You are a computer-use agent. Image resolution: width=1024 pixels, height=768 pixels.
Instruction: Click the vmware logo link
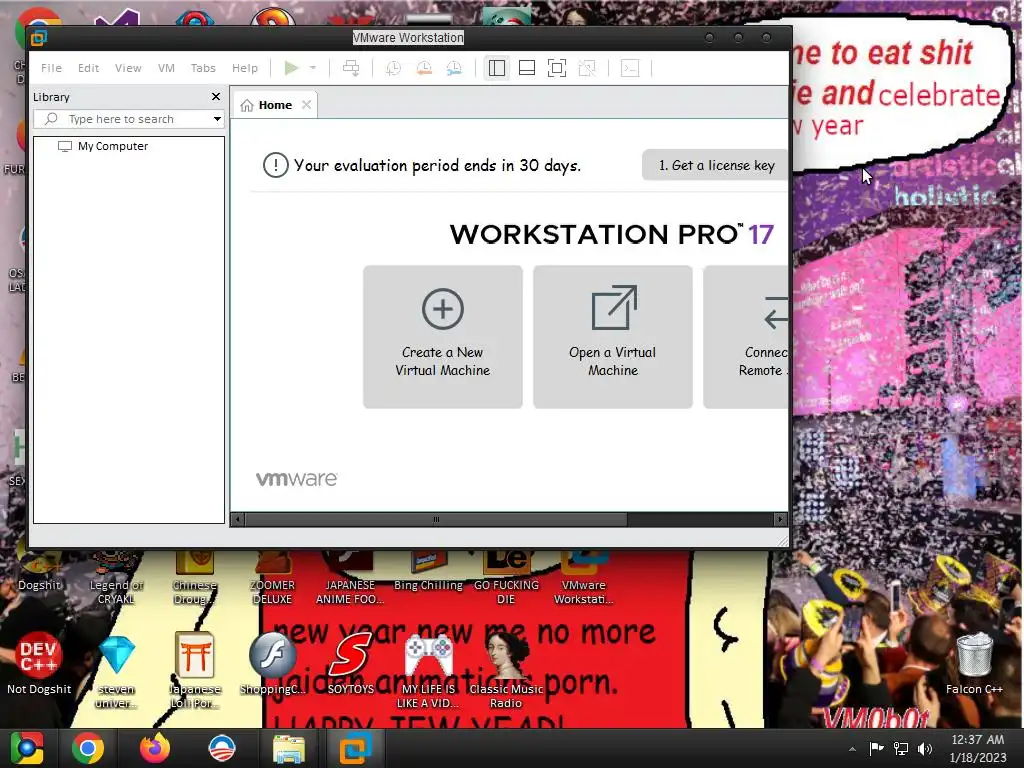point(296,479)
